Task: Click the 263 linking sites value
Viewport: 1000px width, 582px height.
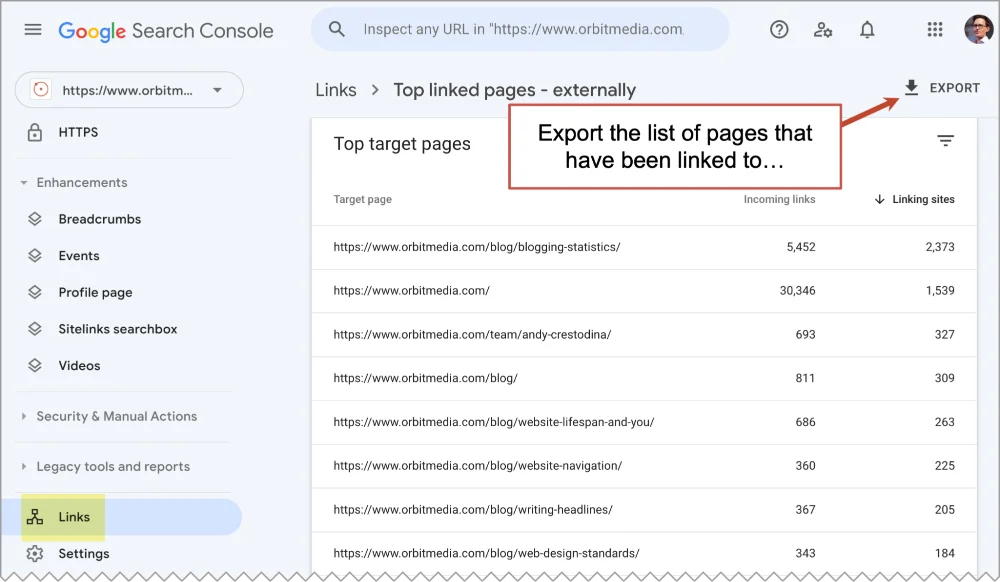Action: pyautogui.click(x=945, y=422)
